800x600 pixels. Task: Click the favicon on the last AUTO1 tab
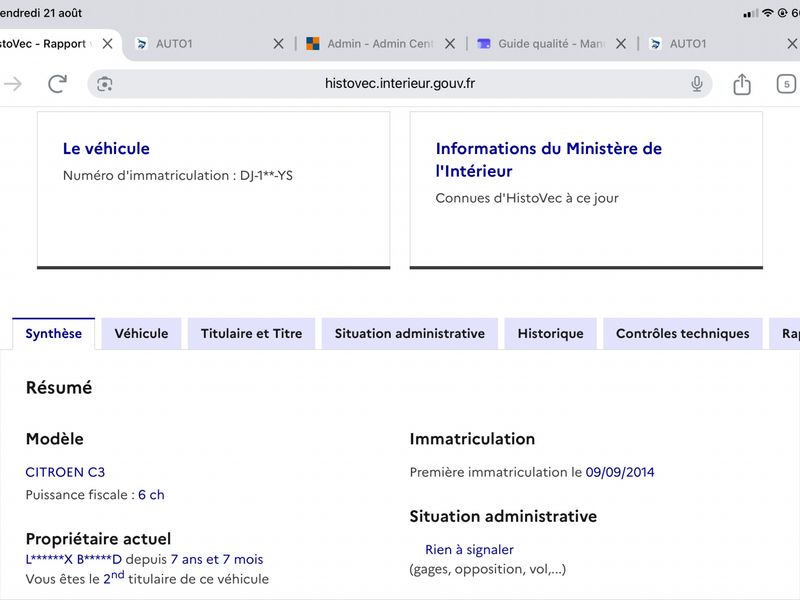click(x=656, y=44)
